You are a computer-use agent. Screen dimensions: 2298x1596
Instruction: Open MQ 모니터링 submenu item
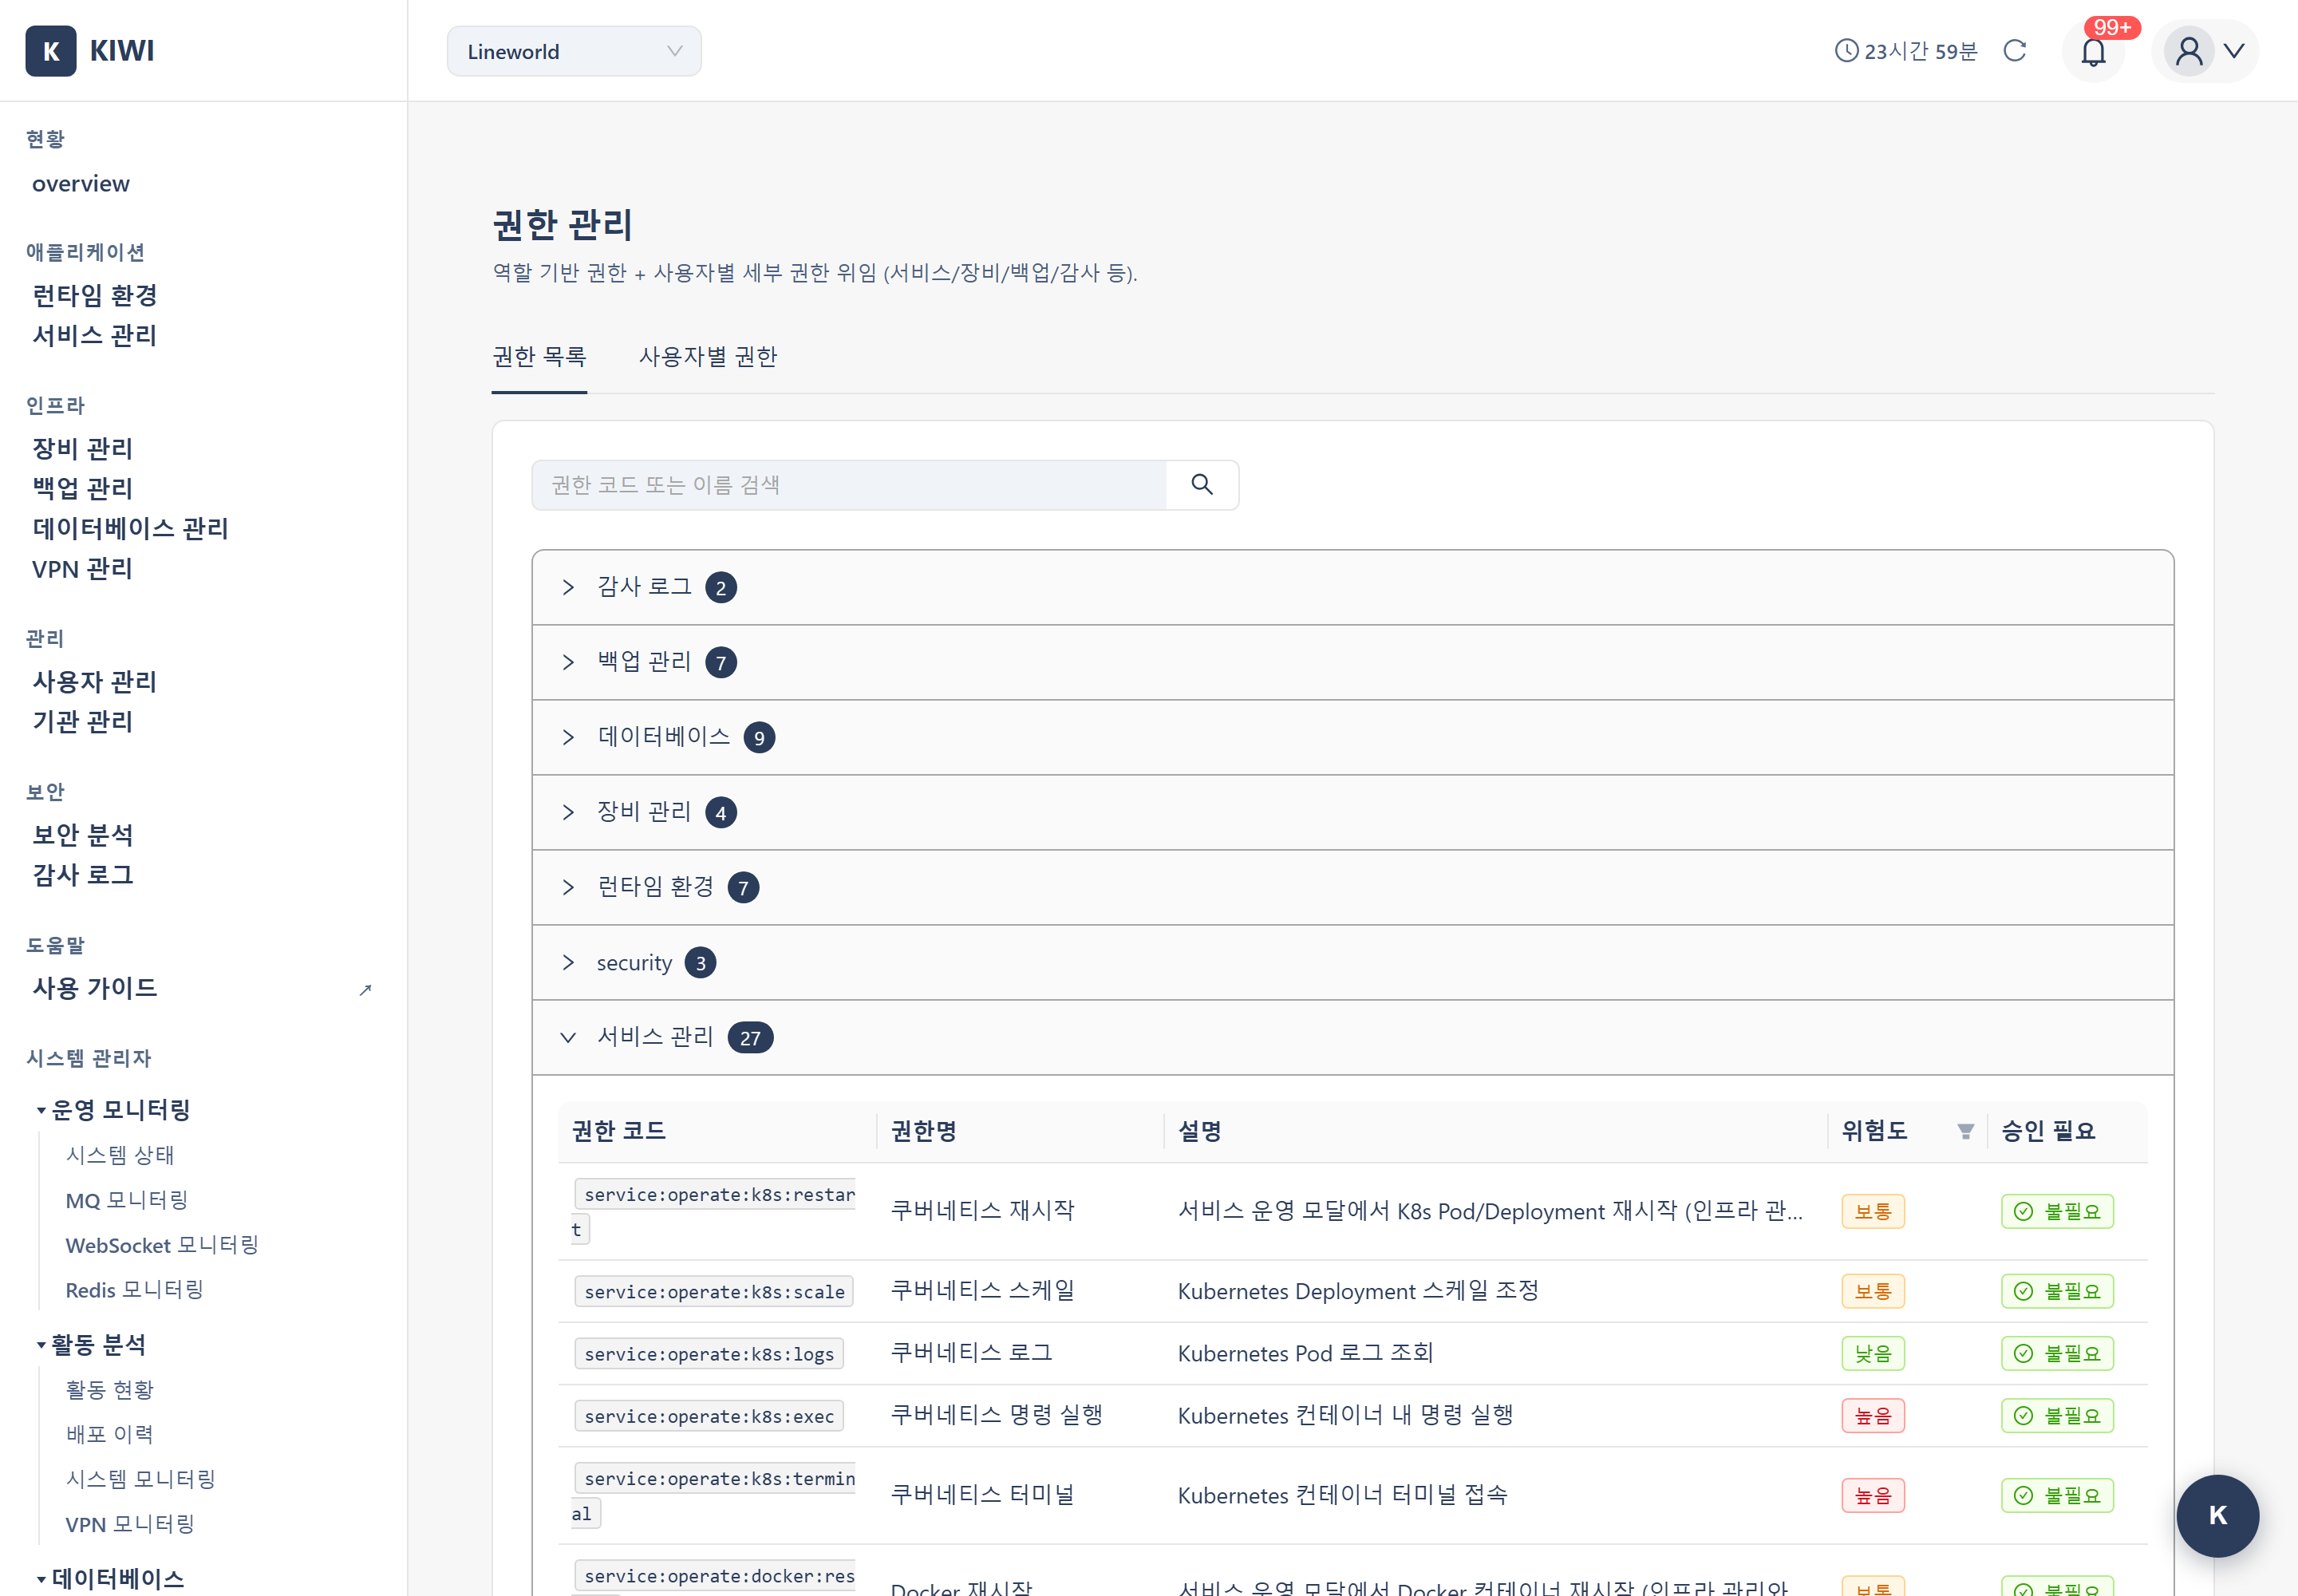127,1200
